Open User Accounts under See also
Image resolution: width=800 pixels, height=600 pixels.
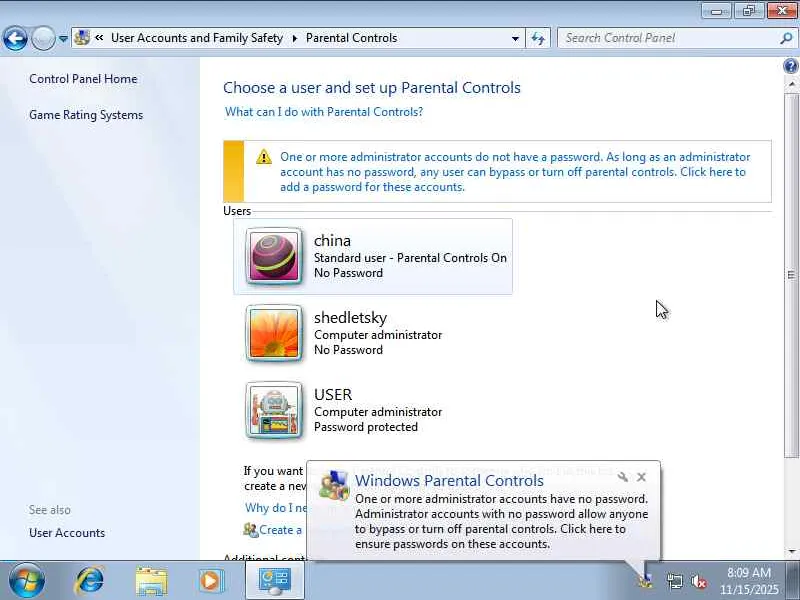(67, 533)
